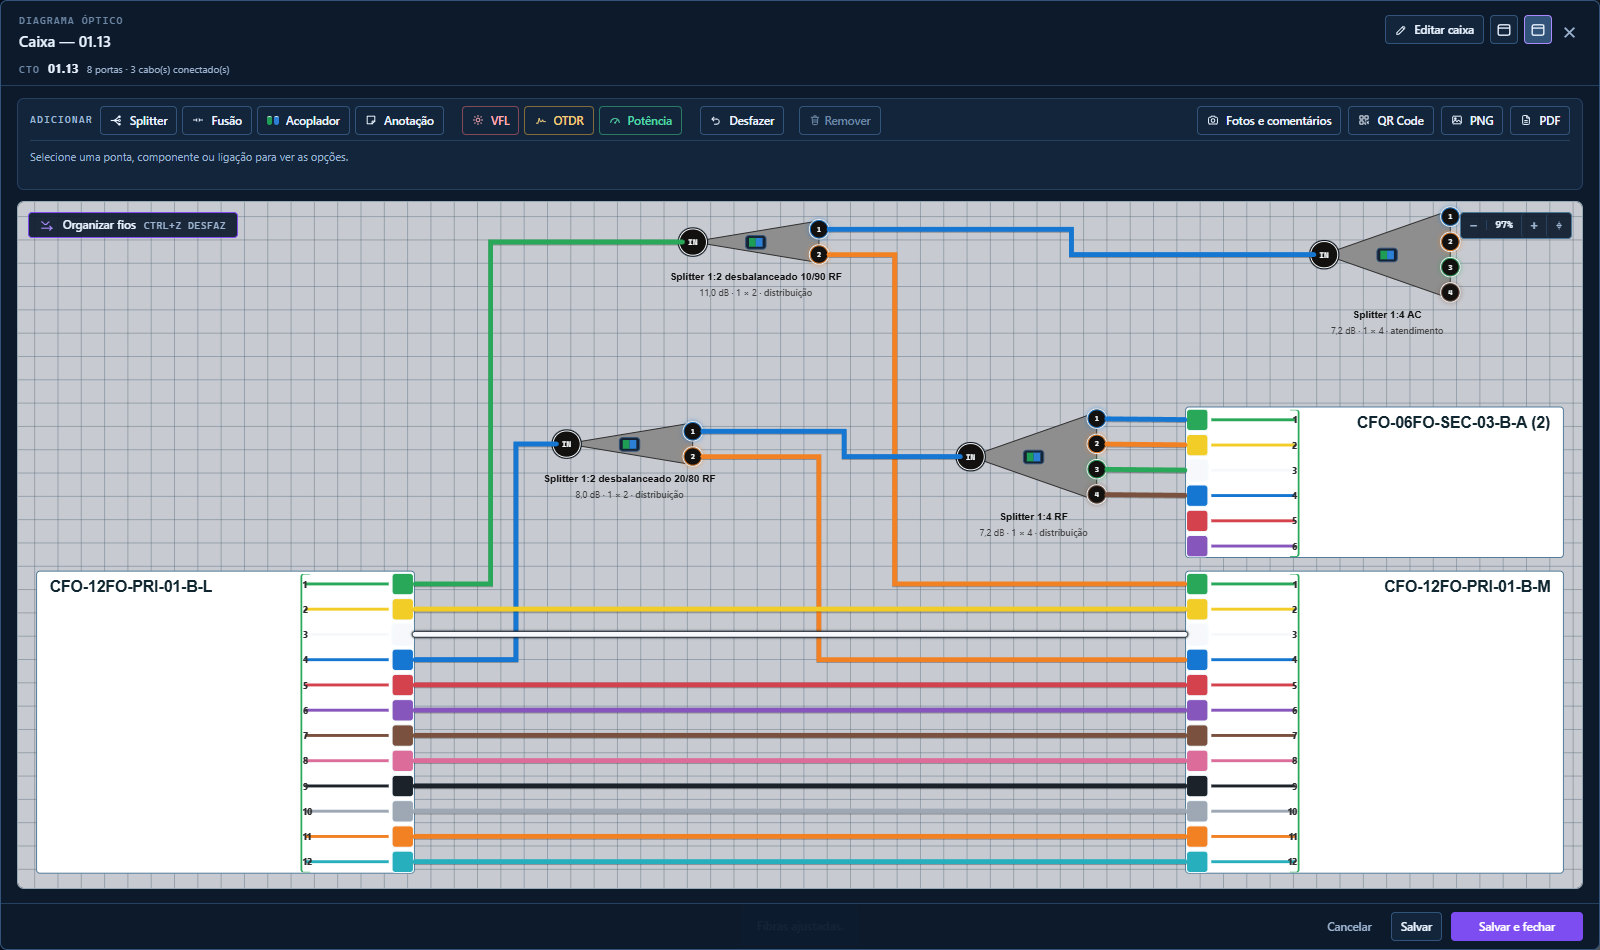1600x950 pixels.
Task: Zoom out the diagram canvas
Action: 1473,226
